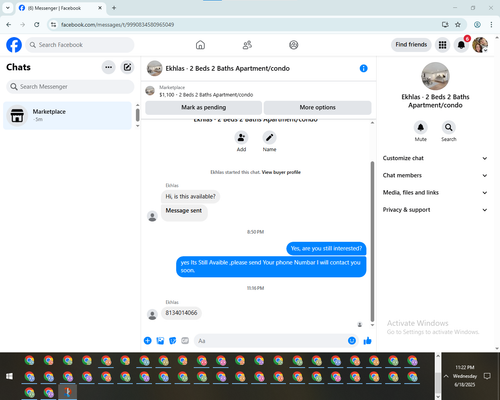The width and height of the screenshot is (500, 400).
Task: Mute conversation with the bell icon
Action: (x=421, y=127)
